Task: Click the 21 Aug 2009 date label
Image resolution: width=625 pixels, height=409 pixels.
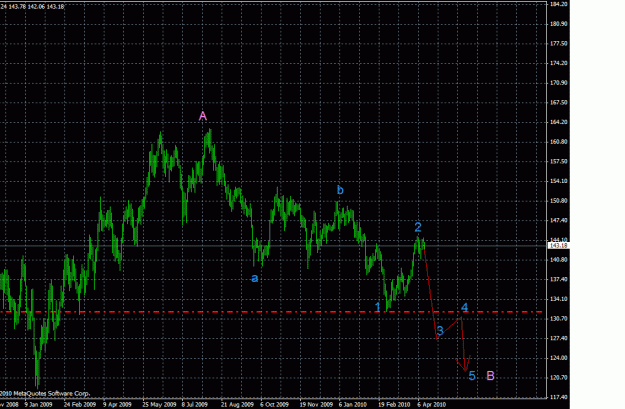Action: 237,405
